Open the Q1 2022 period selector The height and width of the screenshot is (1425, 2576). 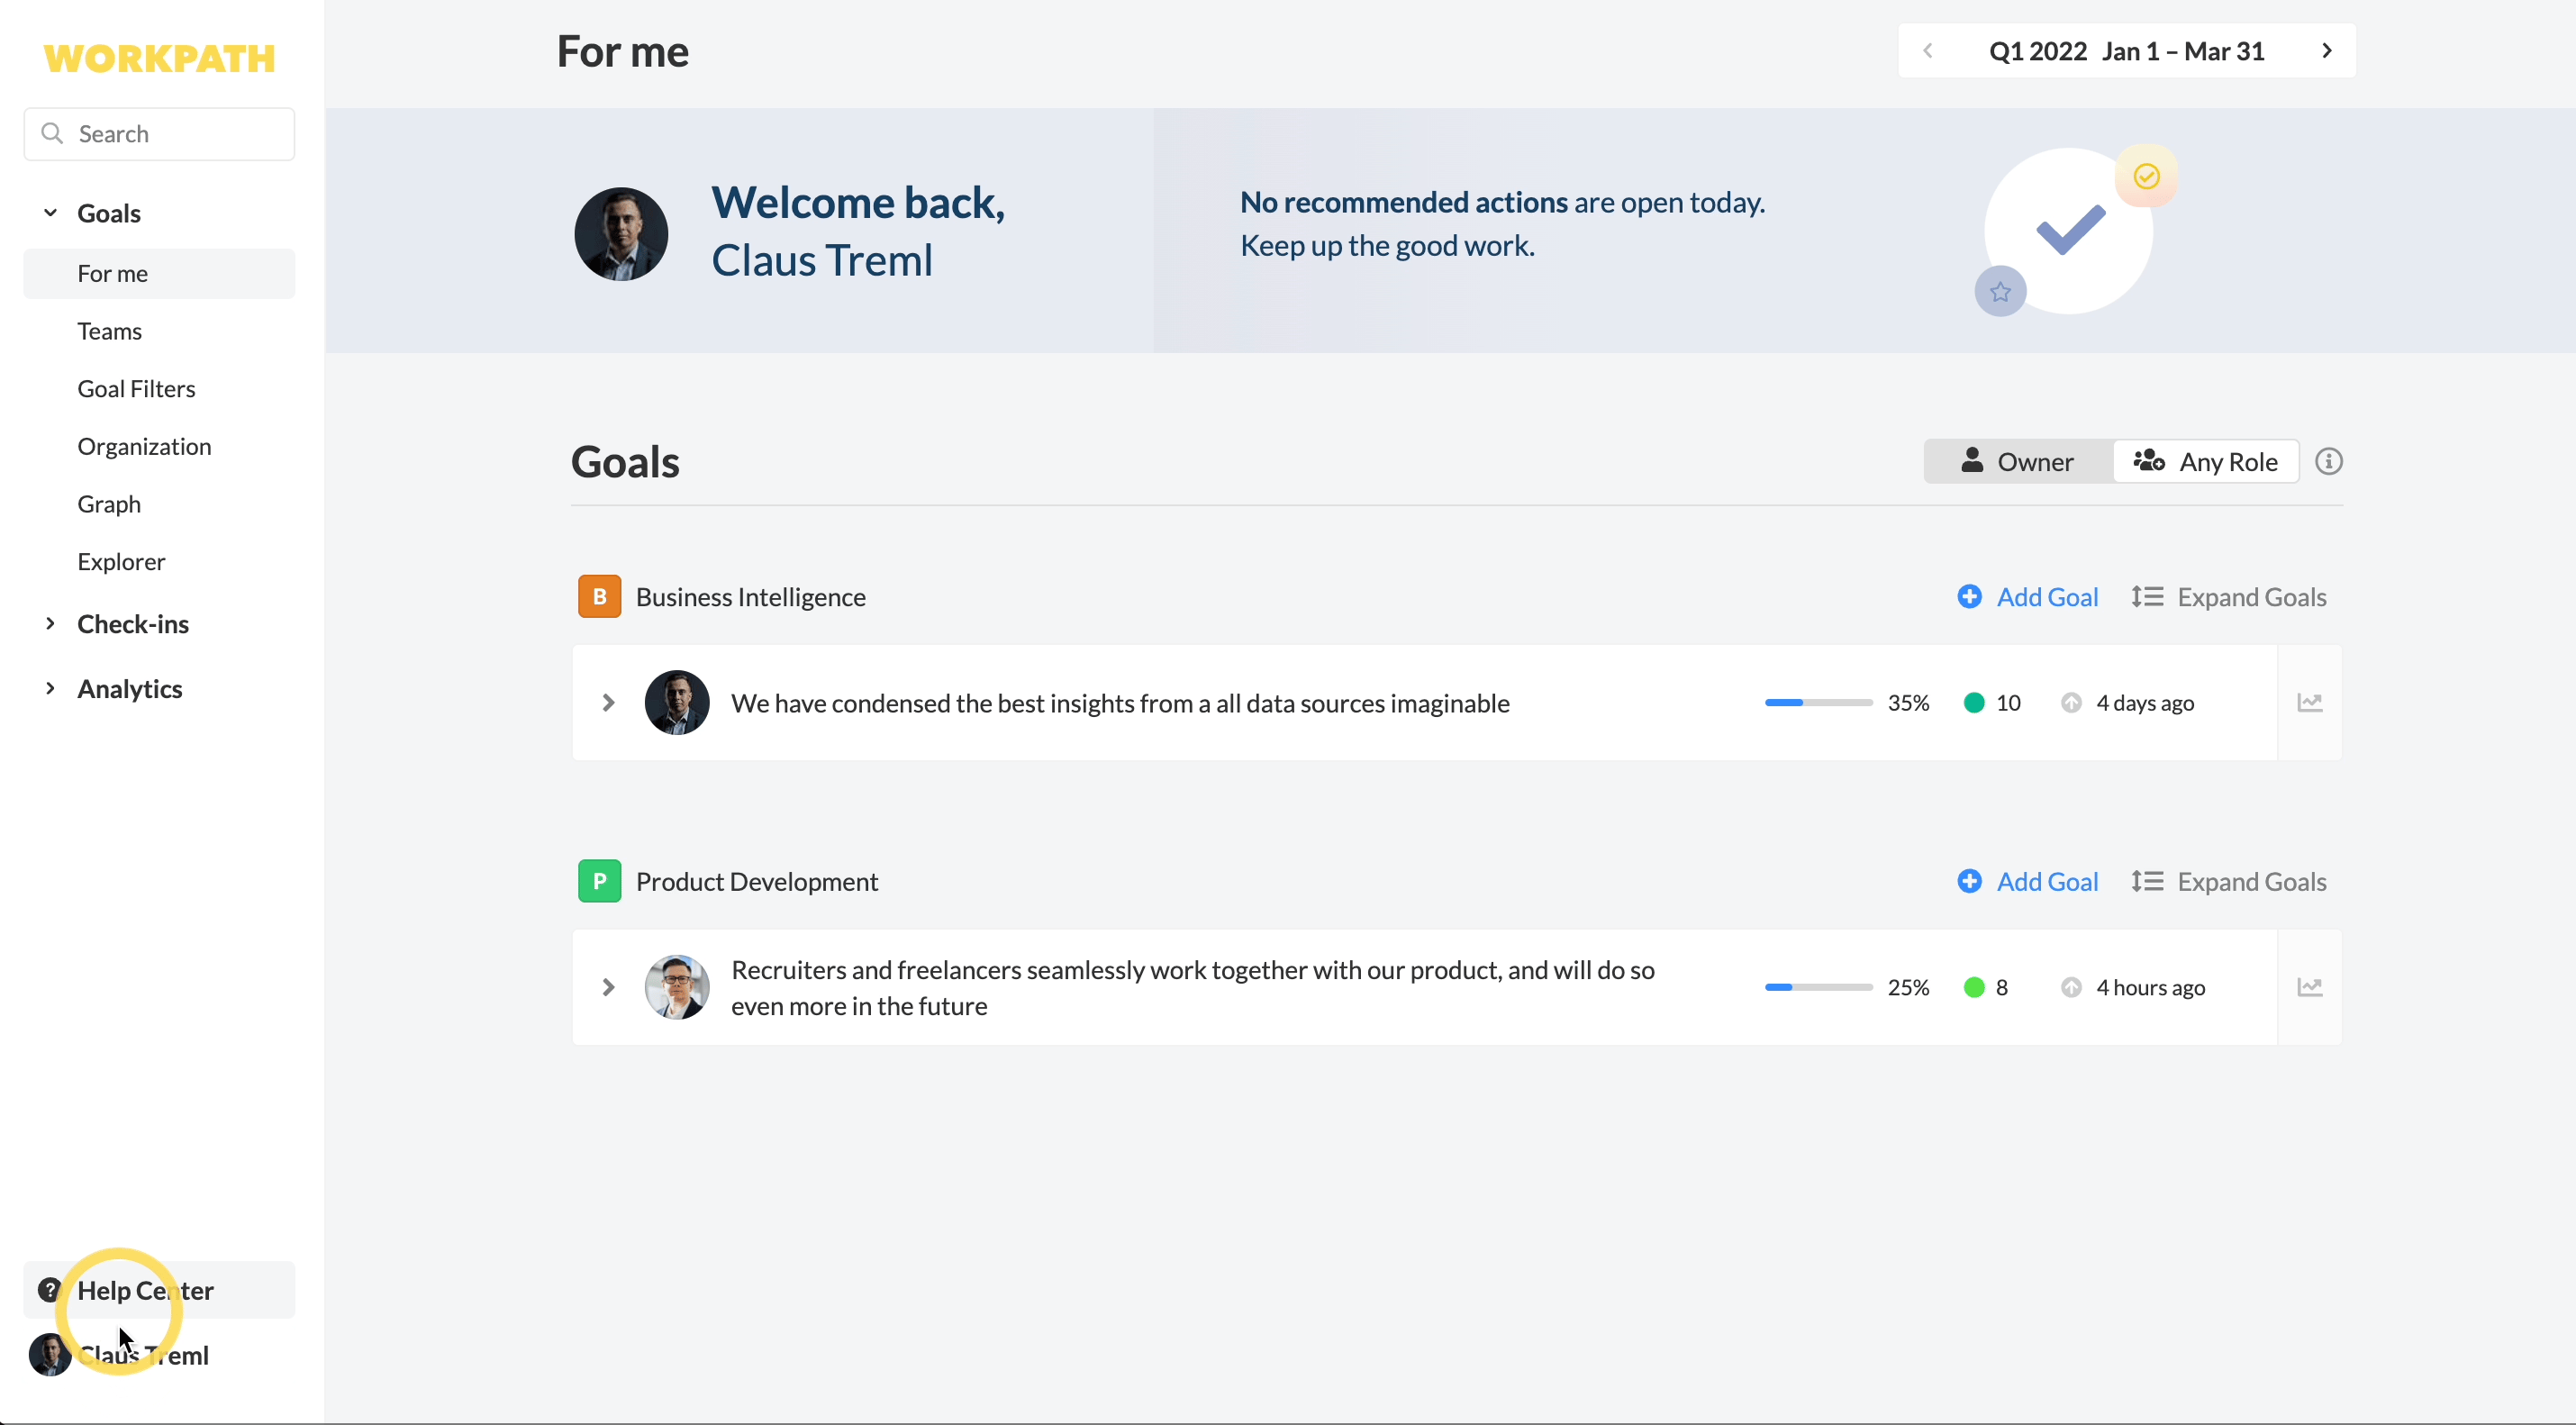(x=2127, y=51)
